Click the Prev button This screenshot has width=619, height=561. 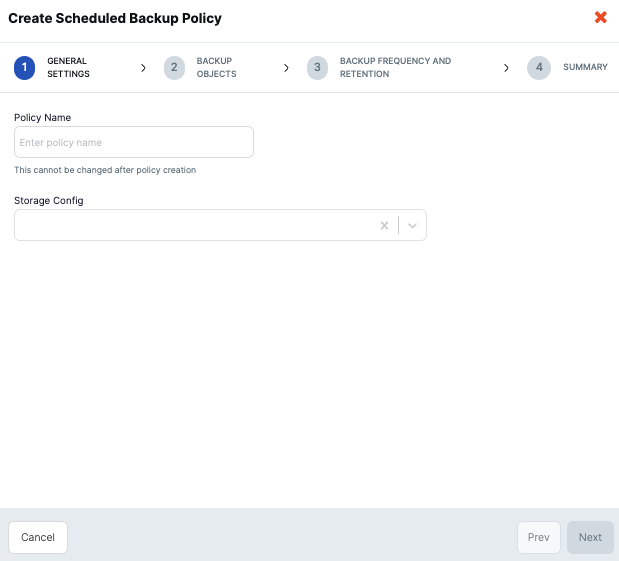tap(538, 537)
